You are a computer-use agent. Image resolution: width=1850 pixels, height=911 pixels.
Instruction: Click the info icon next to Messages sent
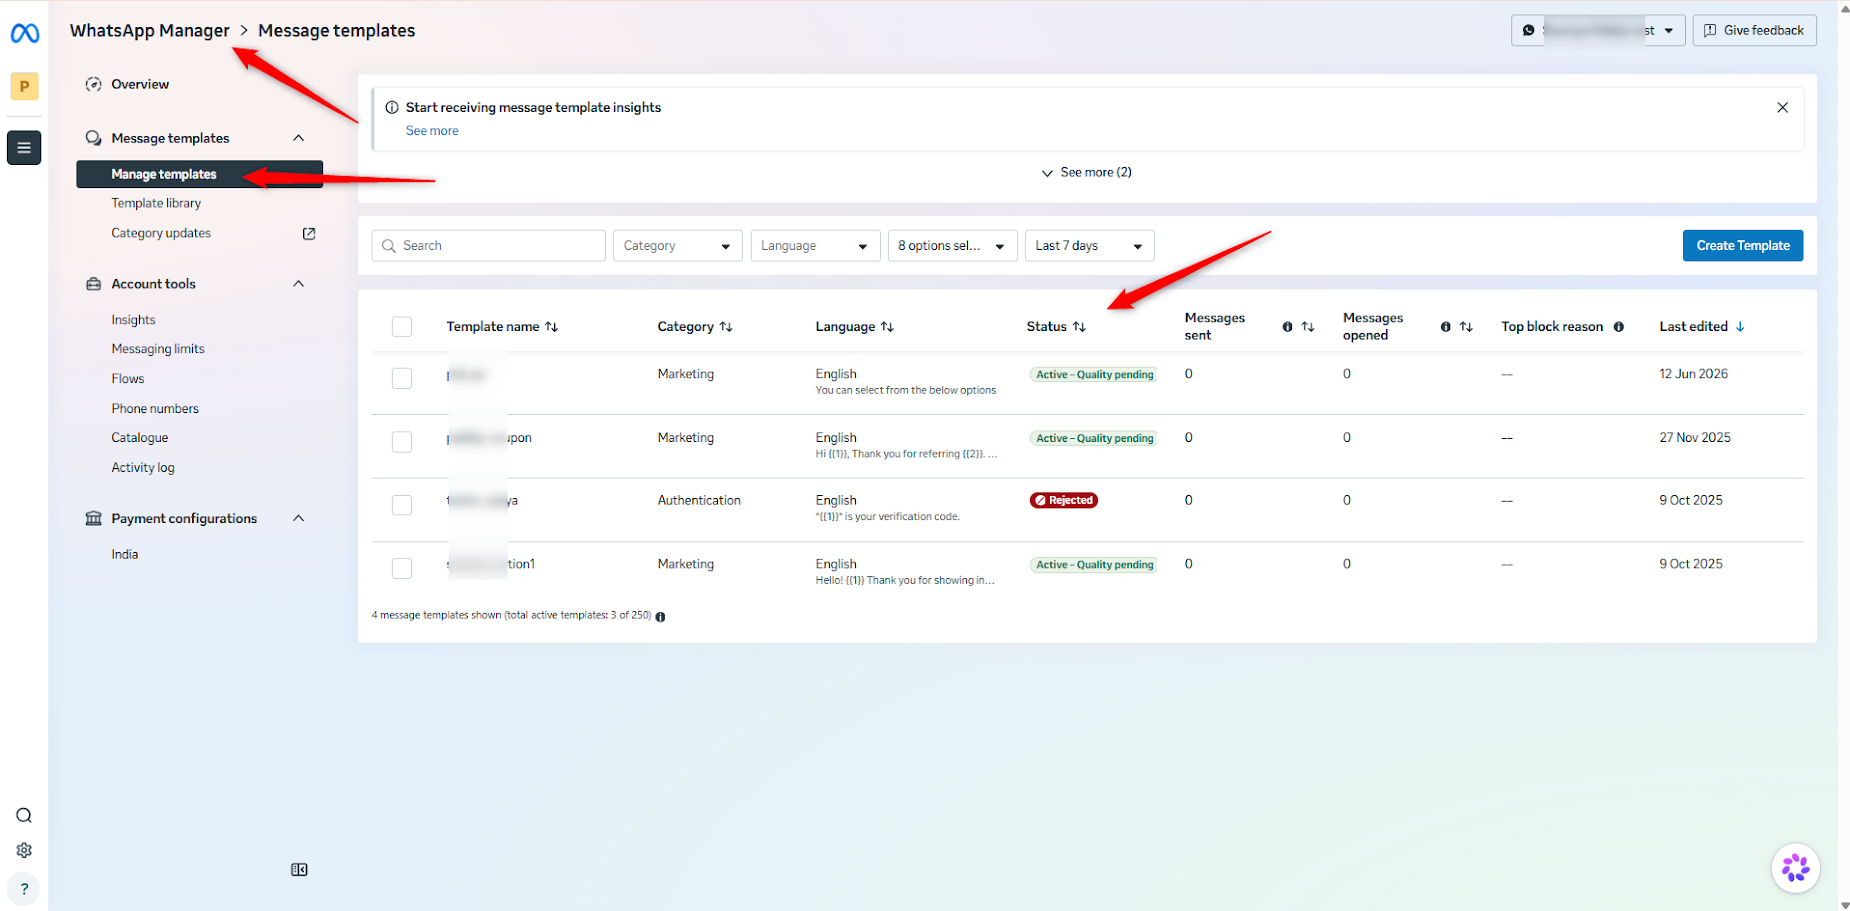[1287, 327]
